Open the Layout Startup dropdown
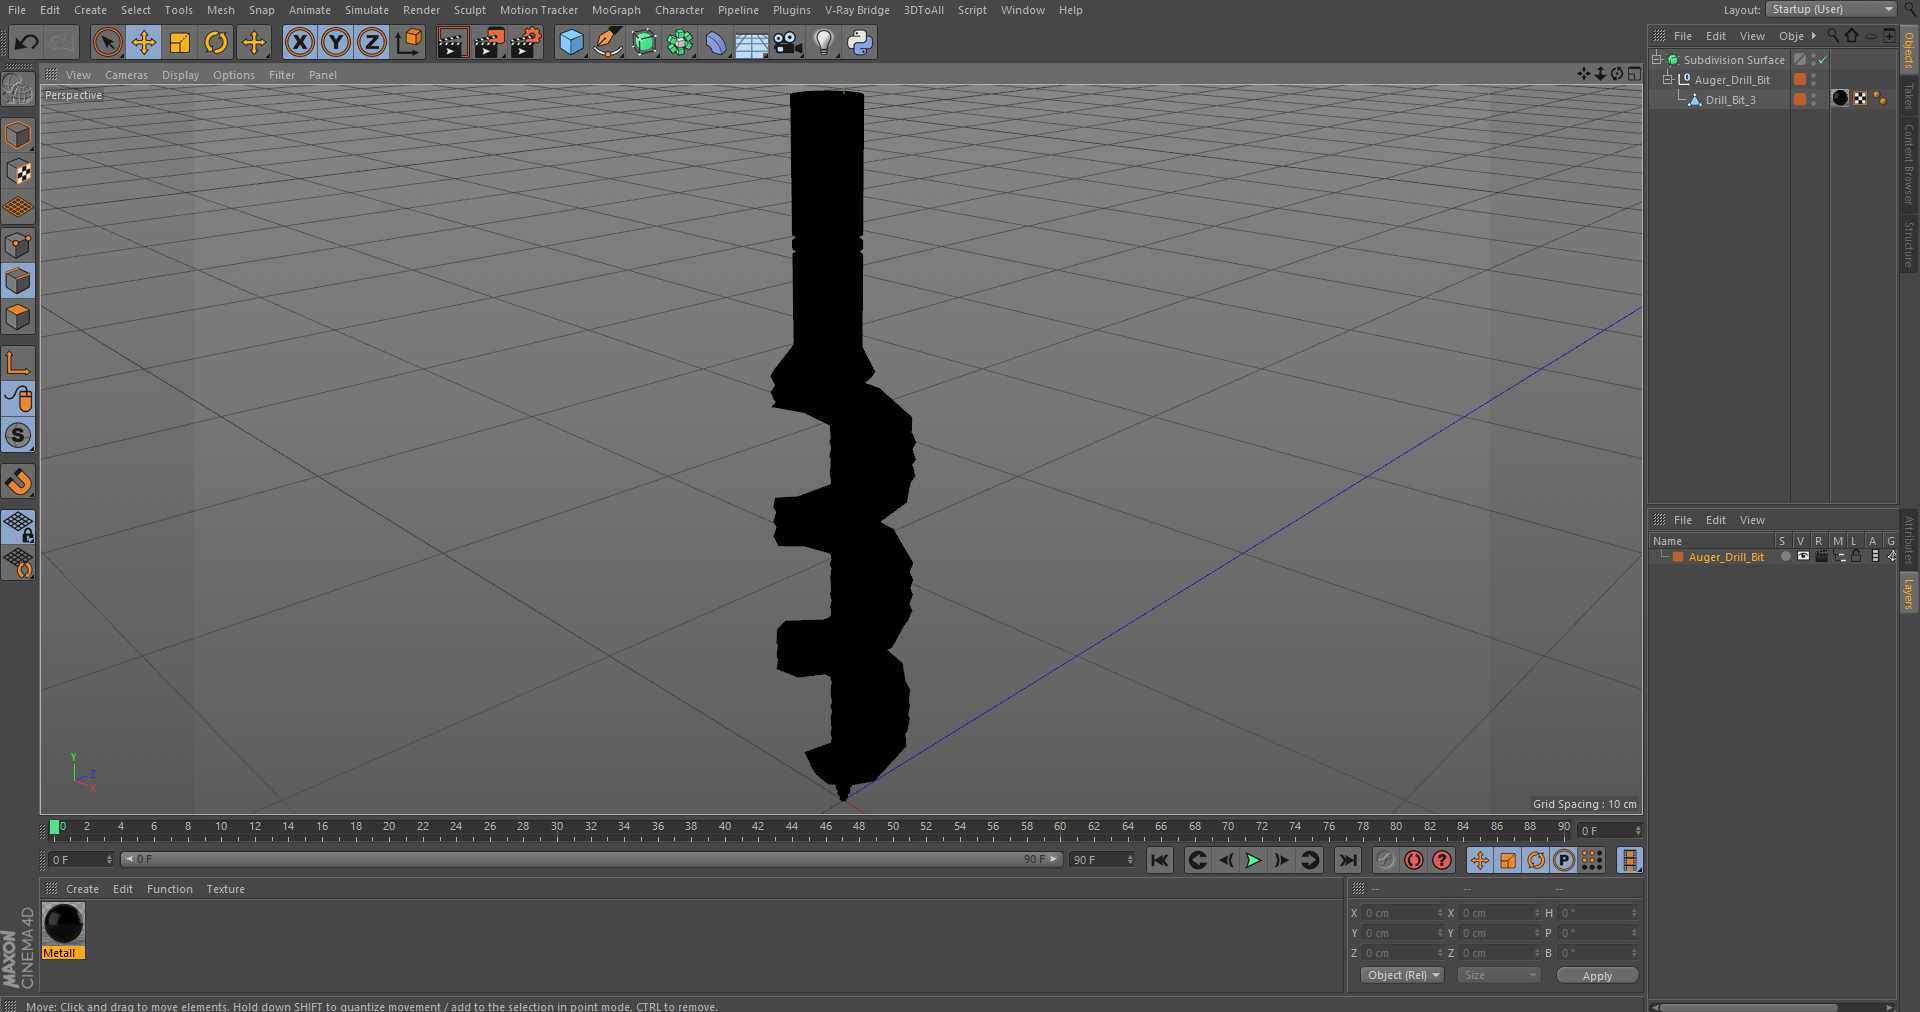This screenshot has height=1012, width=1920. [x=1831, y=9]
